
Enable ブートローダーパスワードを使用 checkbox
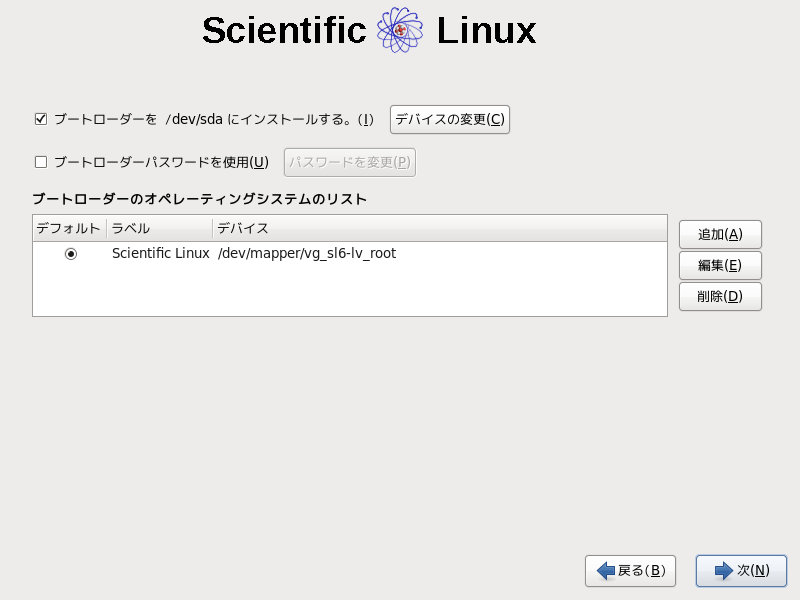click(x=41, y=162)
